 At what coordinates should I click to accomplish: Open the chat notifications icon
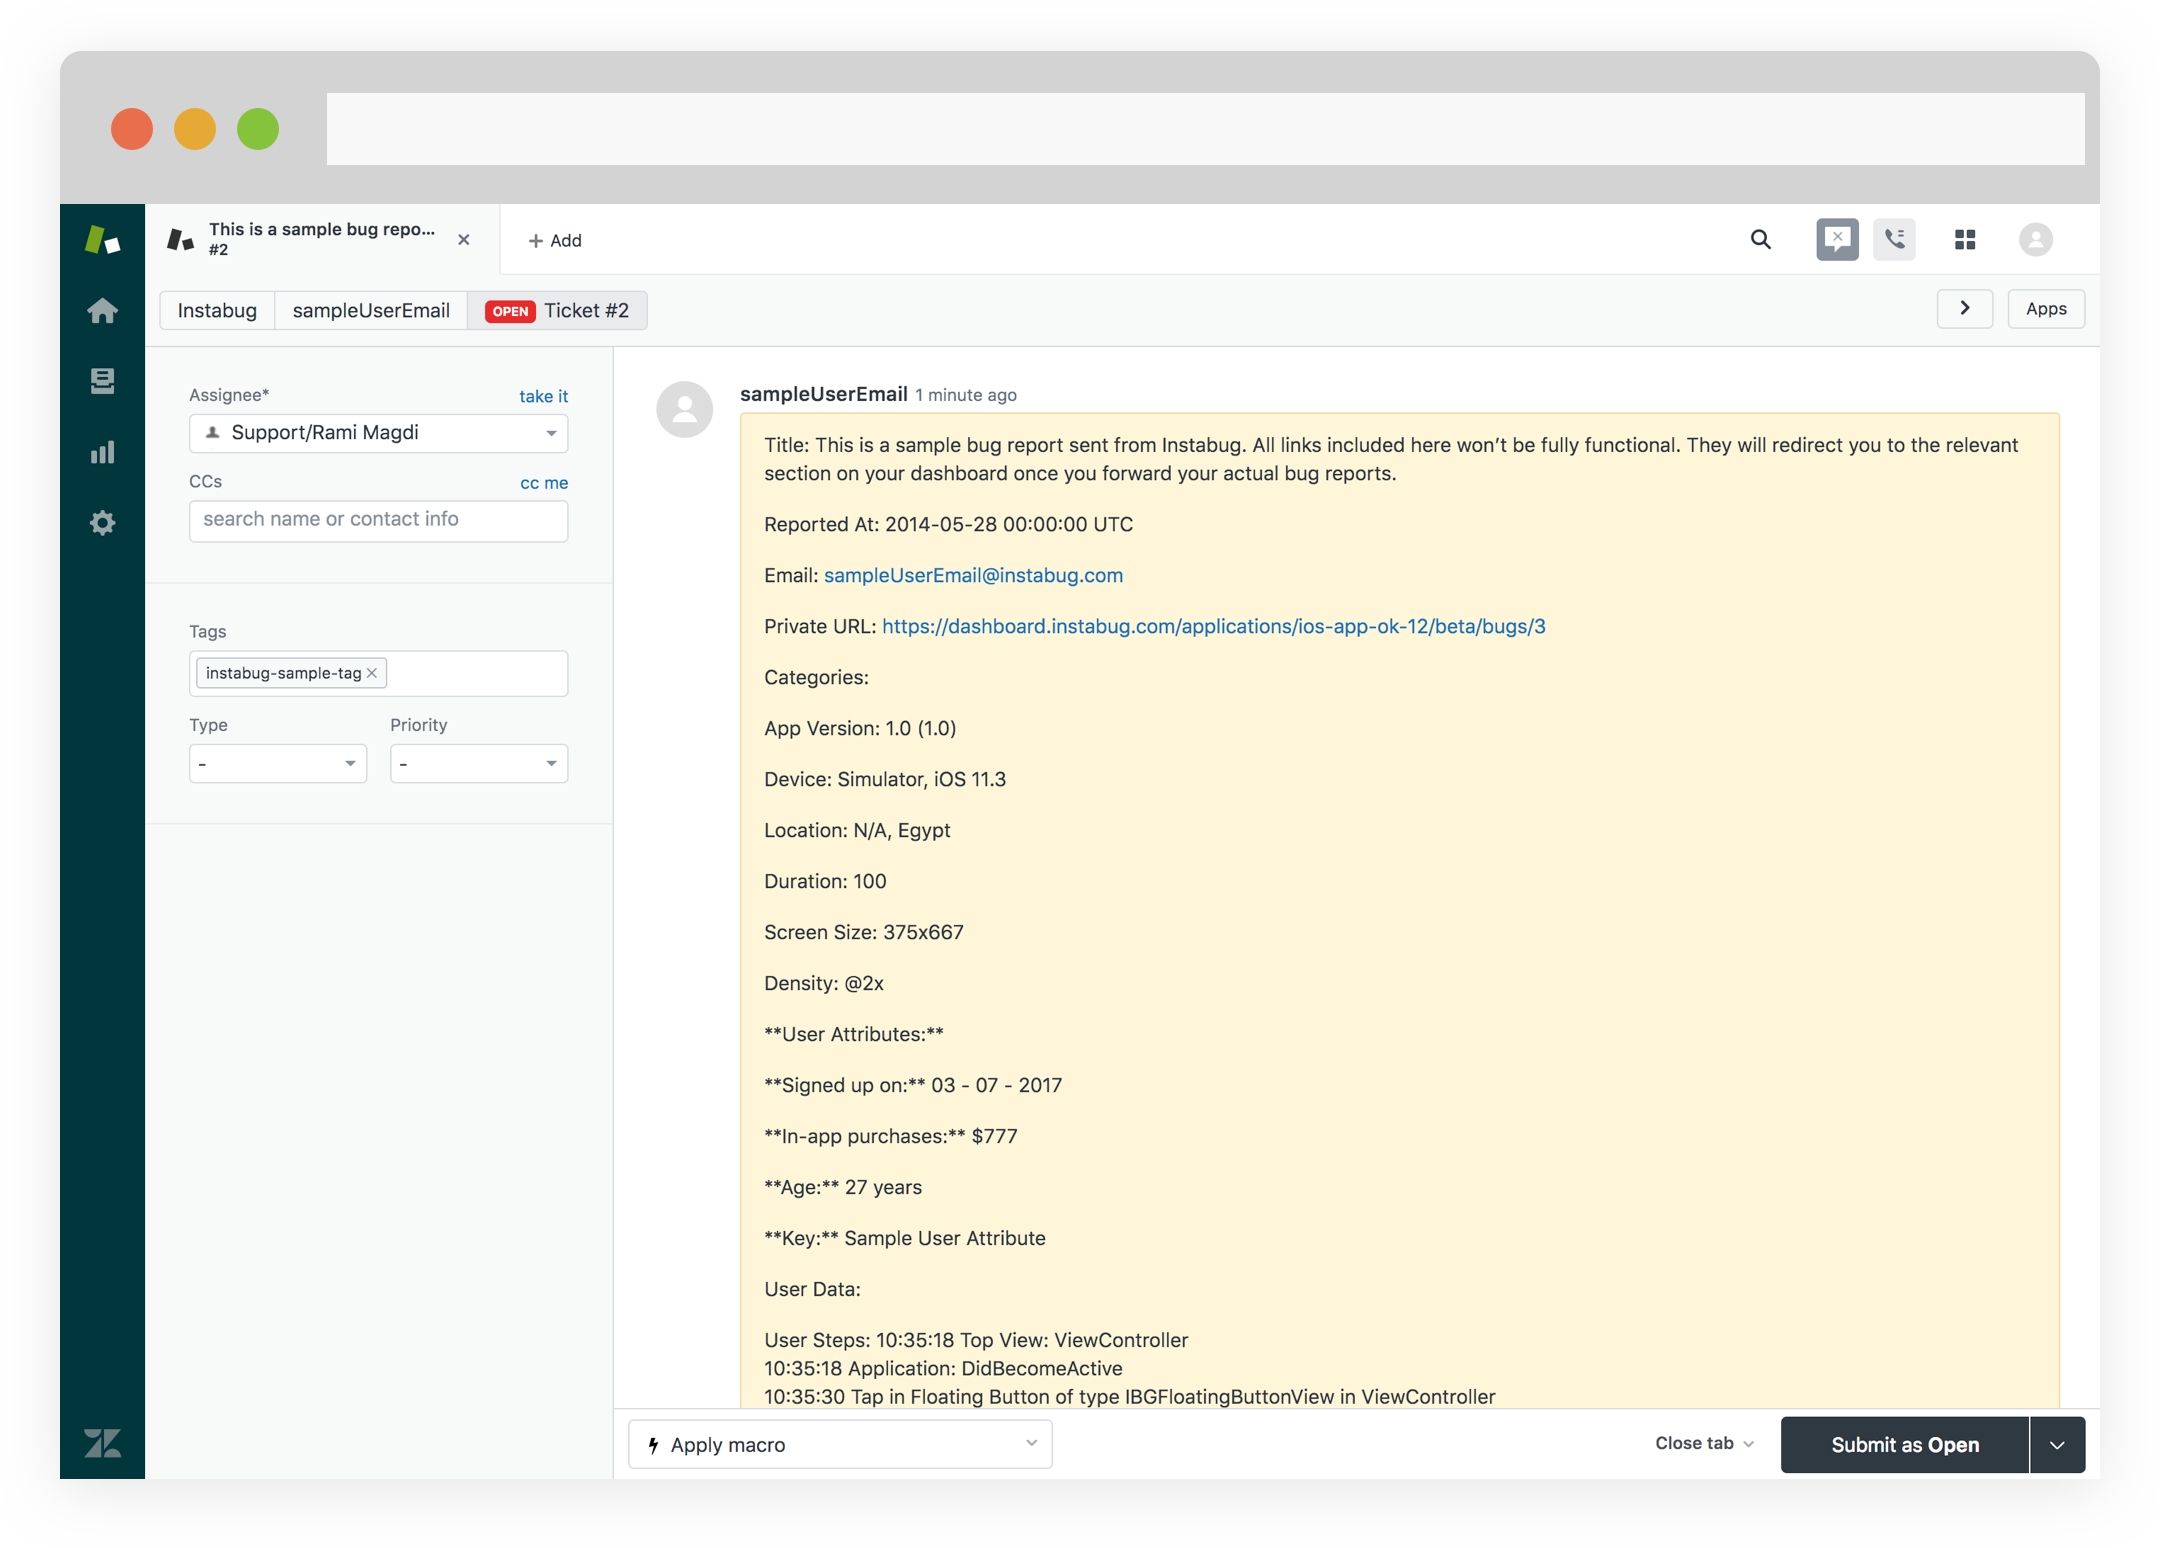[1836, 240]
